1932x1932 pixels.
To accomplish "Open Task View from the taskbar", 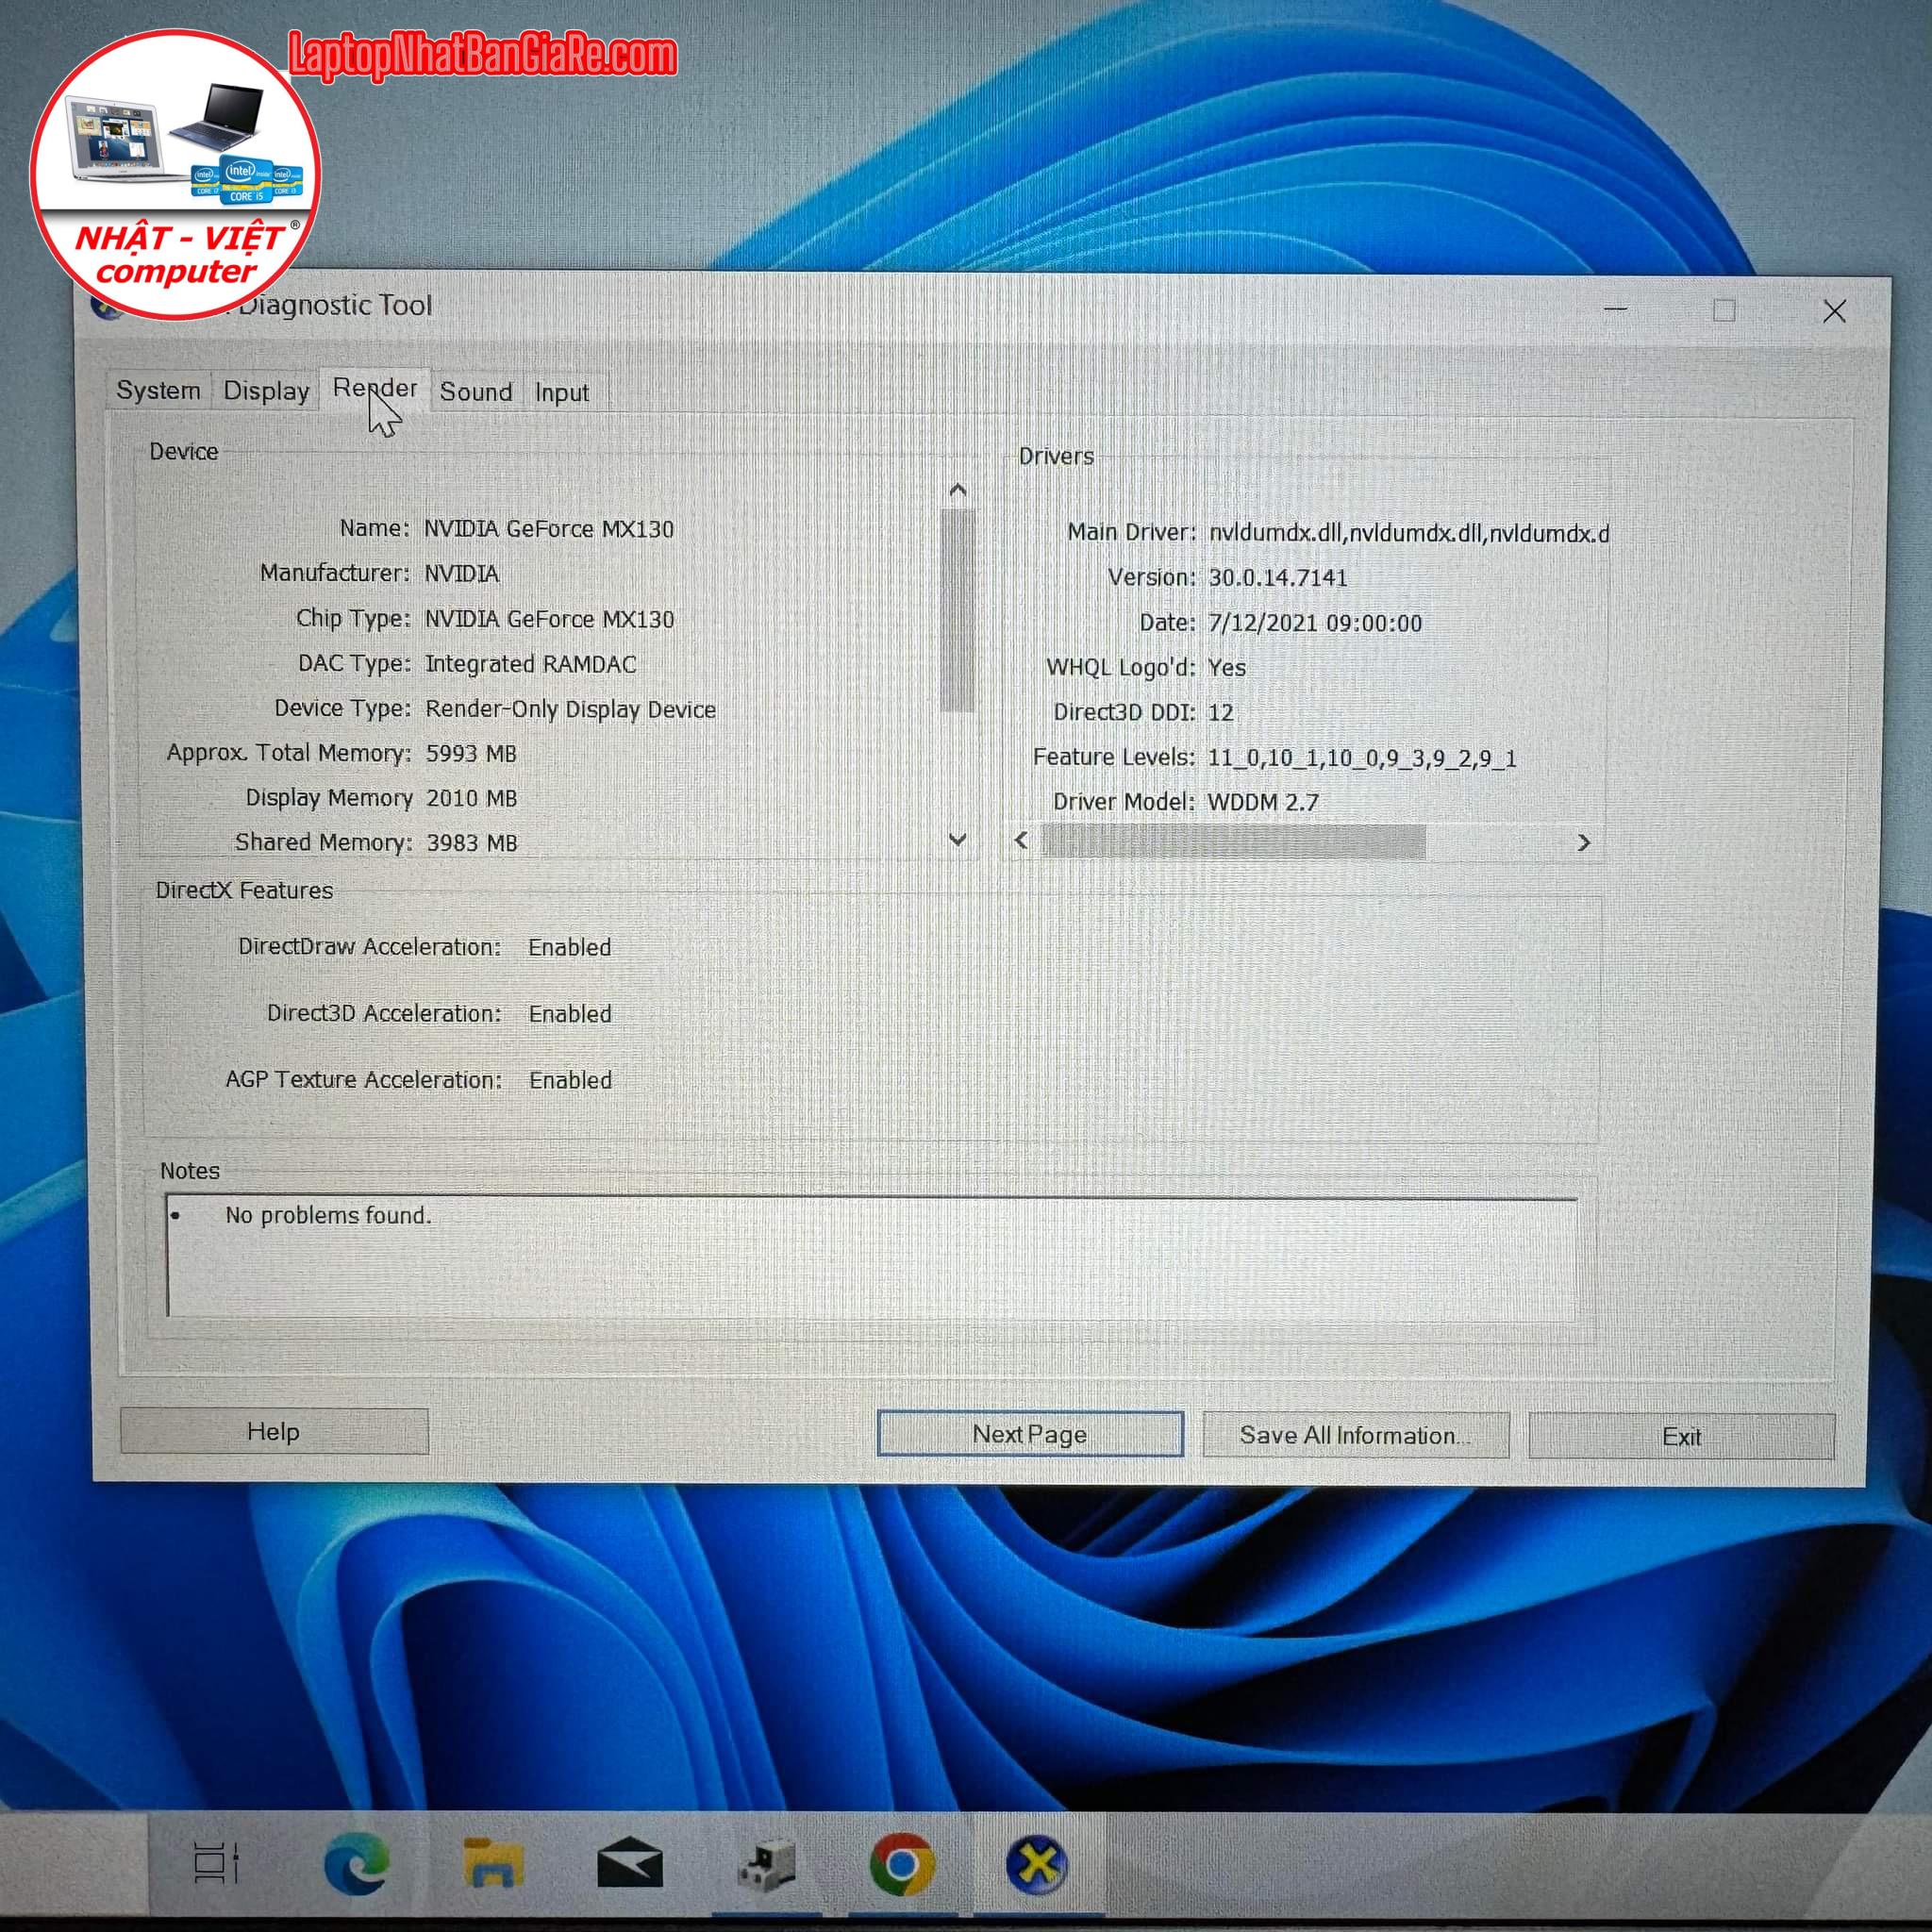I will click(x=216, y=1864).
